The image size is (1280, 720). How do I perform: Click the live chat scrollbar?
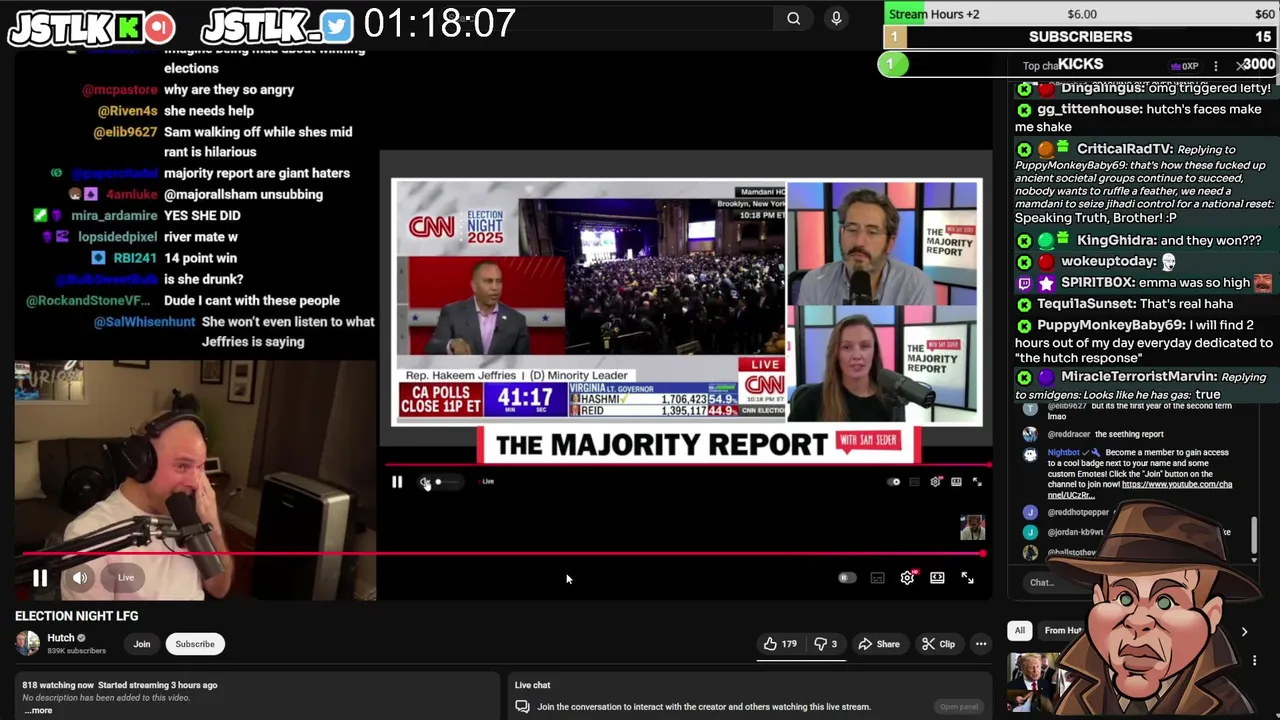(1254, 535)
